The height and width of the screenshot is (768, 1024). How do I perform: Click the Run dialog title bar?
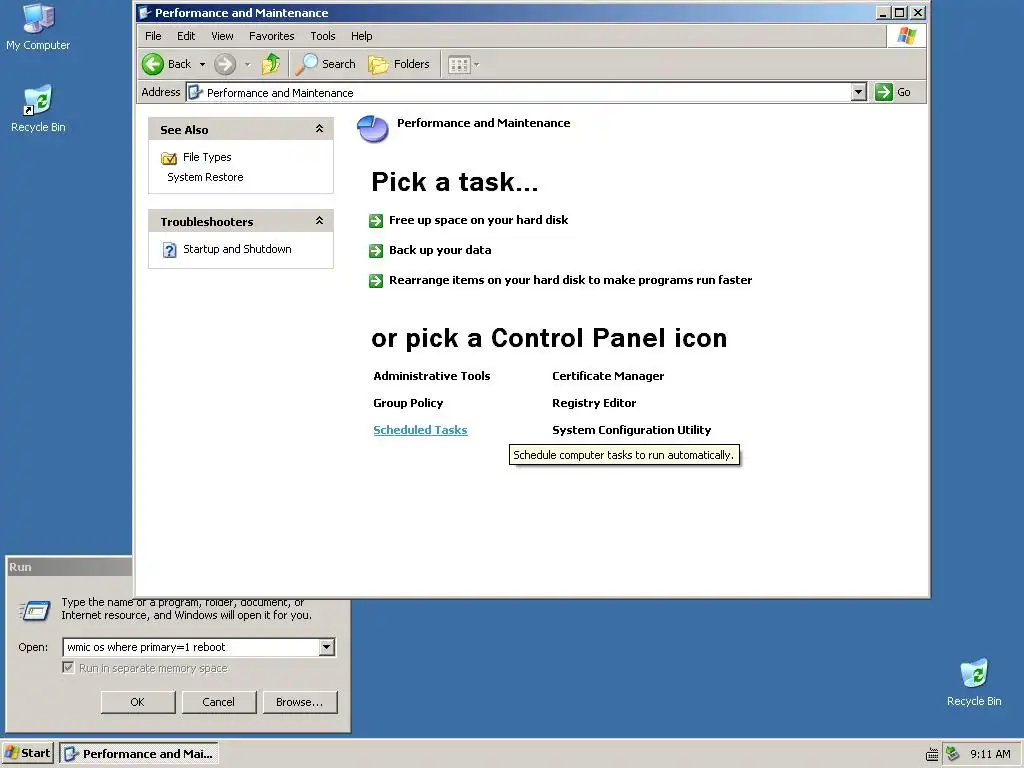pos(69,567)
